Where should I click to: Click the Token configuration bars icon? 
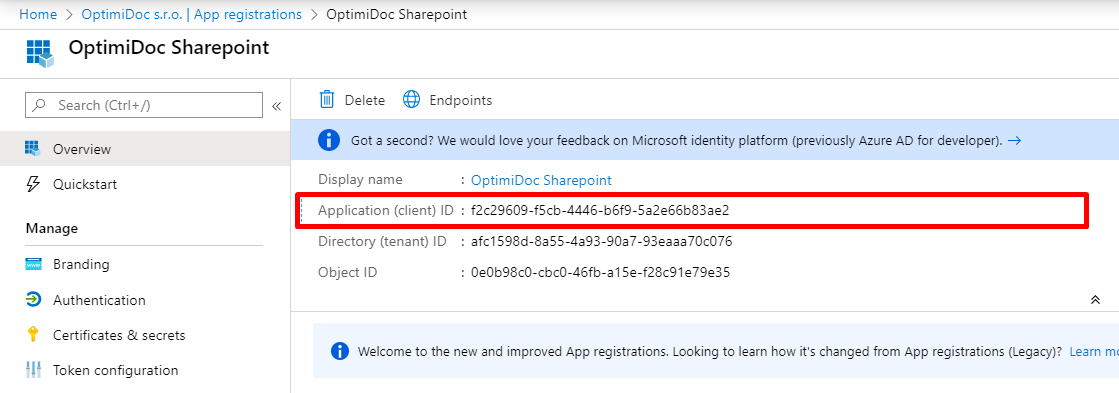pos(33,370)
